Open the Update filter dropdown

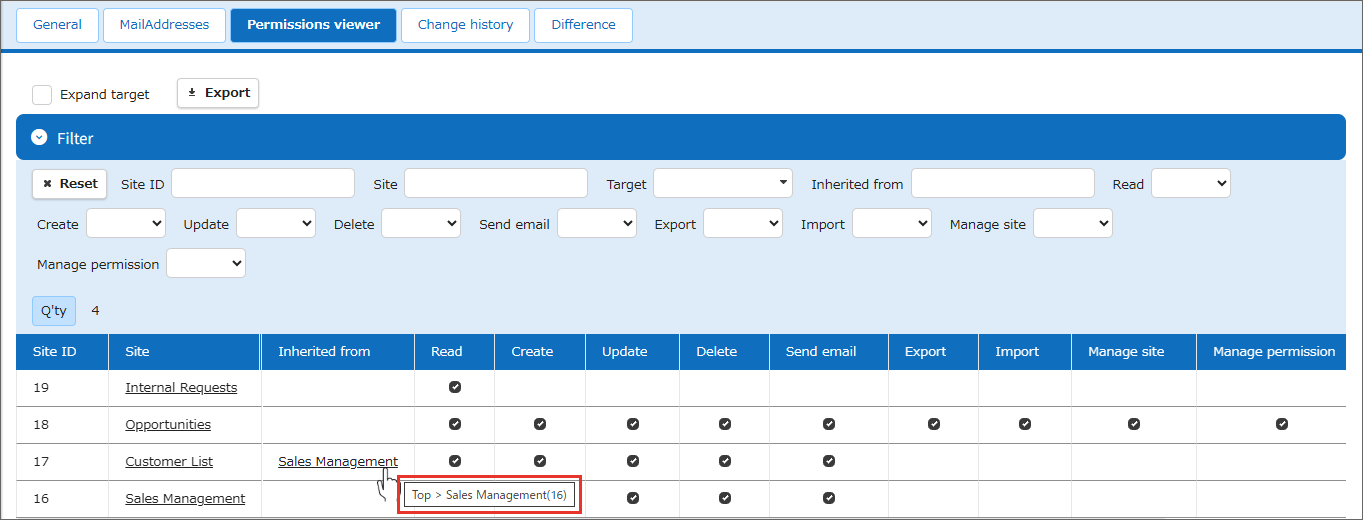click(276, 223)
